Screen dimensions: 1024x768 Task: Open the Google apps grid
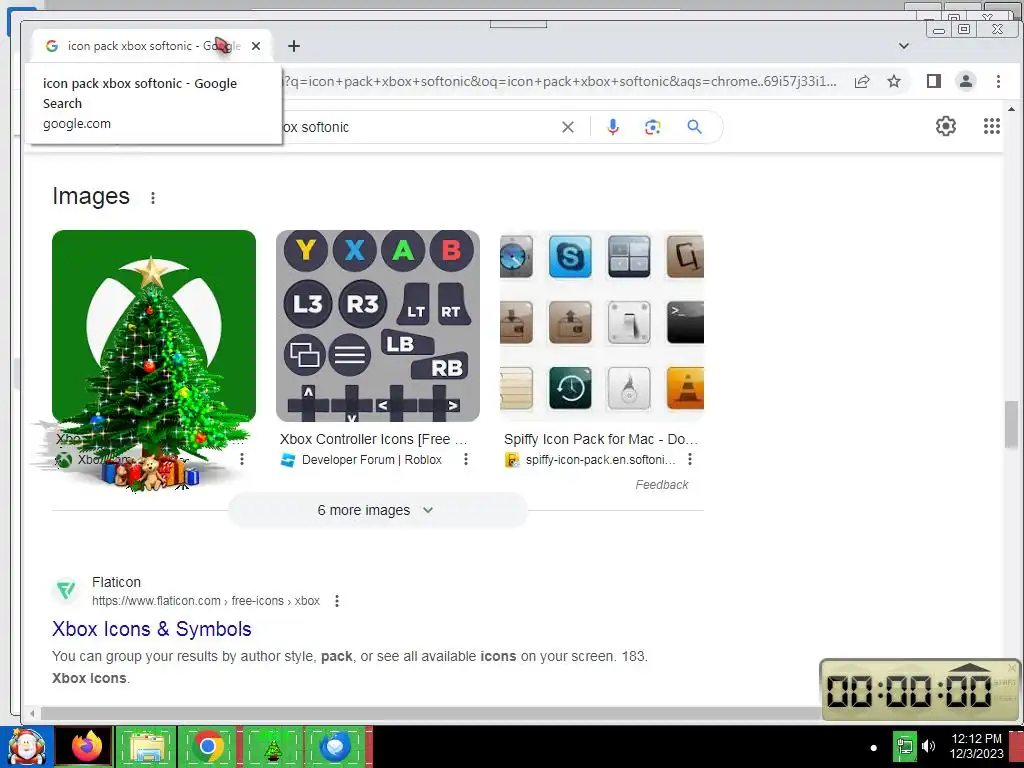click(x=992, y=126)
